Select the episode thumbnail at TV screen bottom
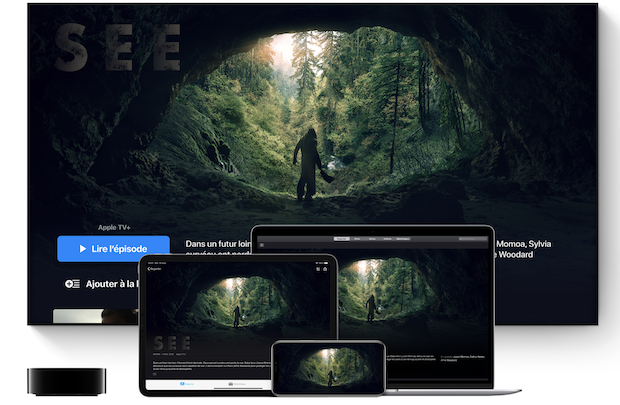This screenshot has width=620, height=405. click(x=82, y=316)
